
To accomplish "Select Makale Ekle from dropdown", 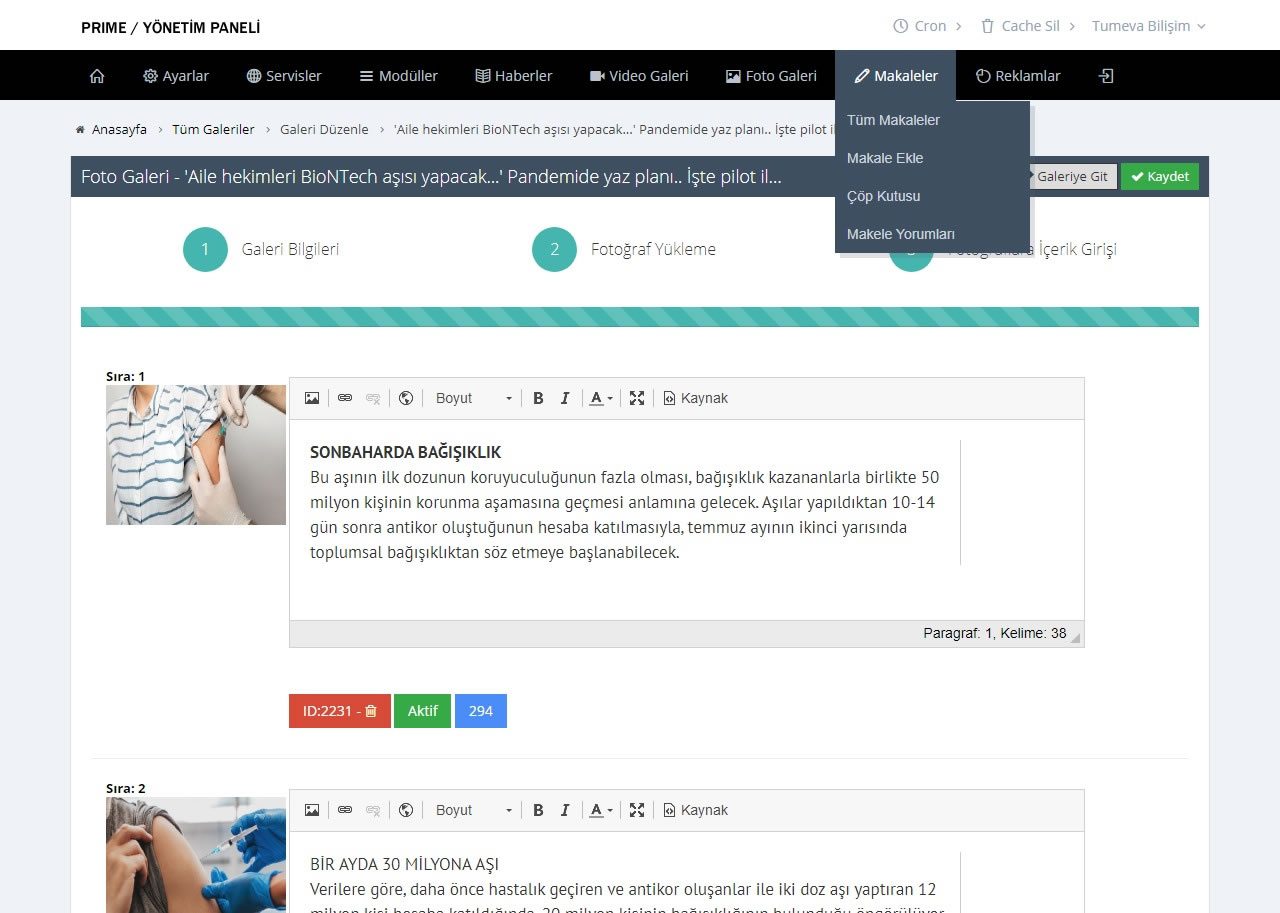I will tap(932, 158).
